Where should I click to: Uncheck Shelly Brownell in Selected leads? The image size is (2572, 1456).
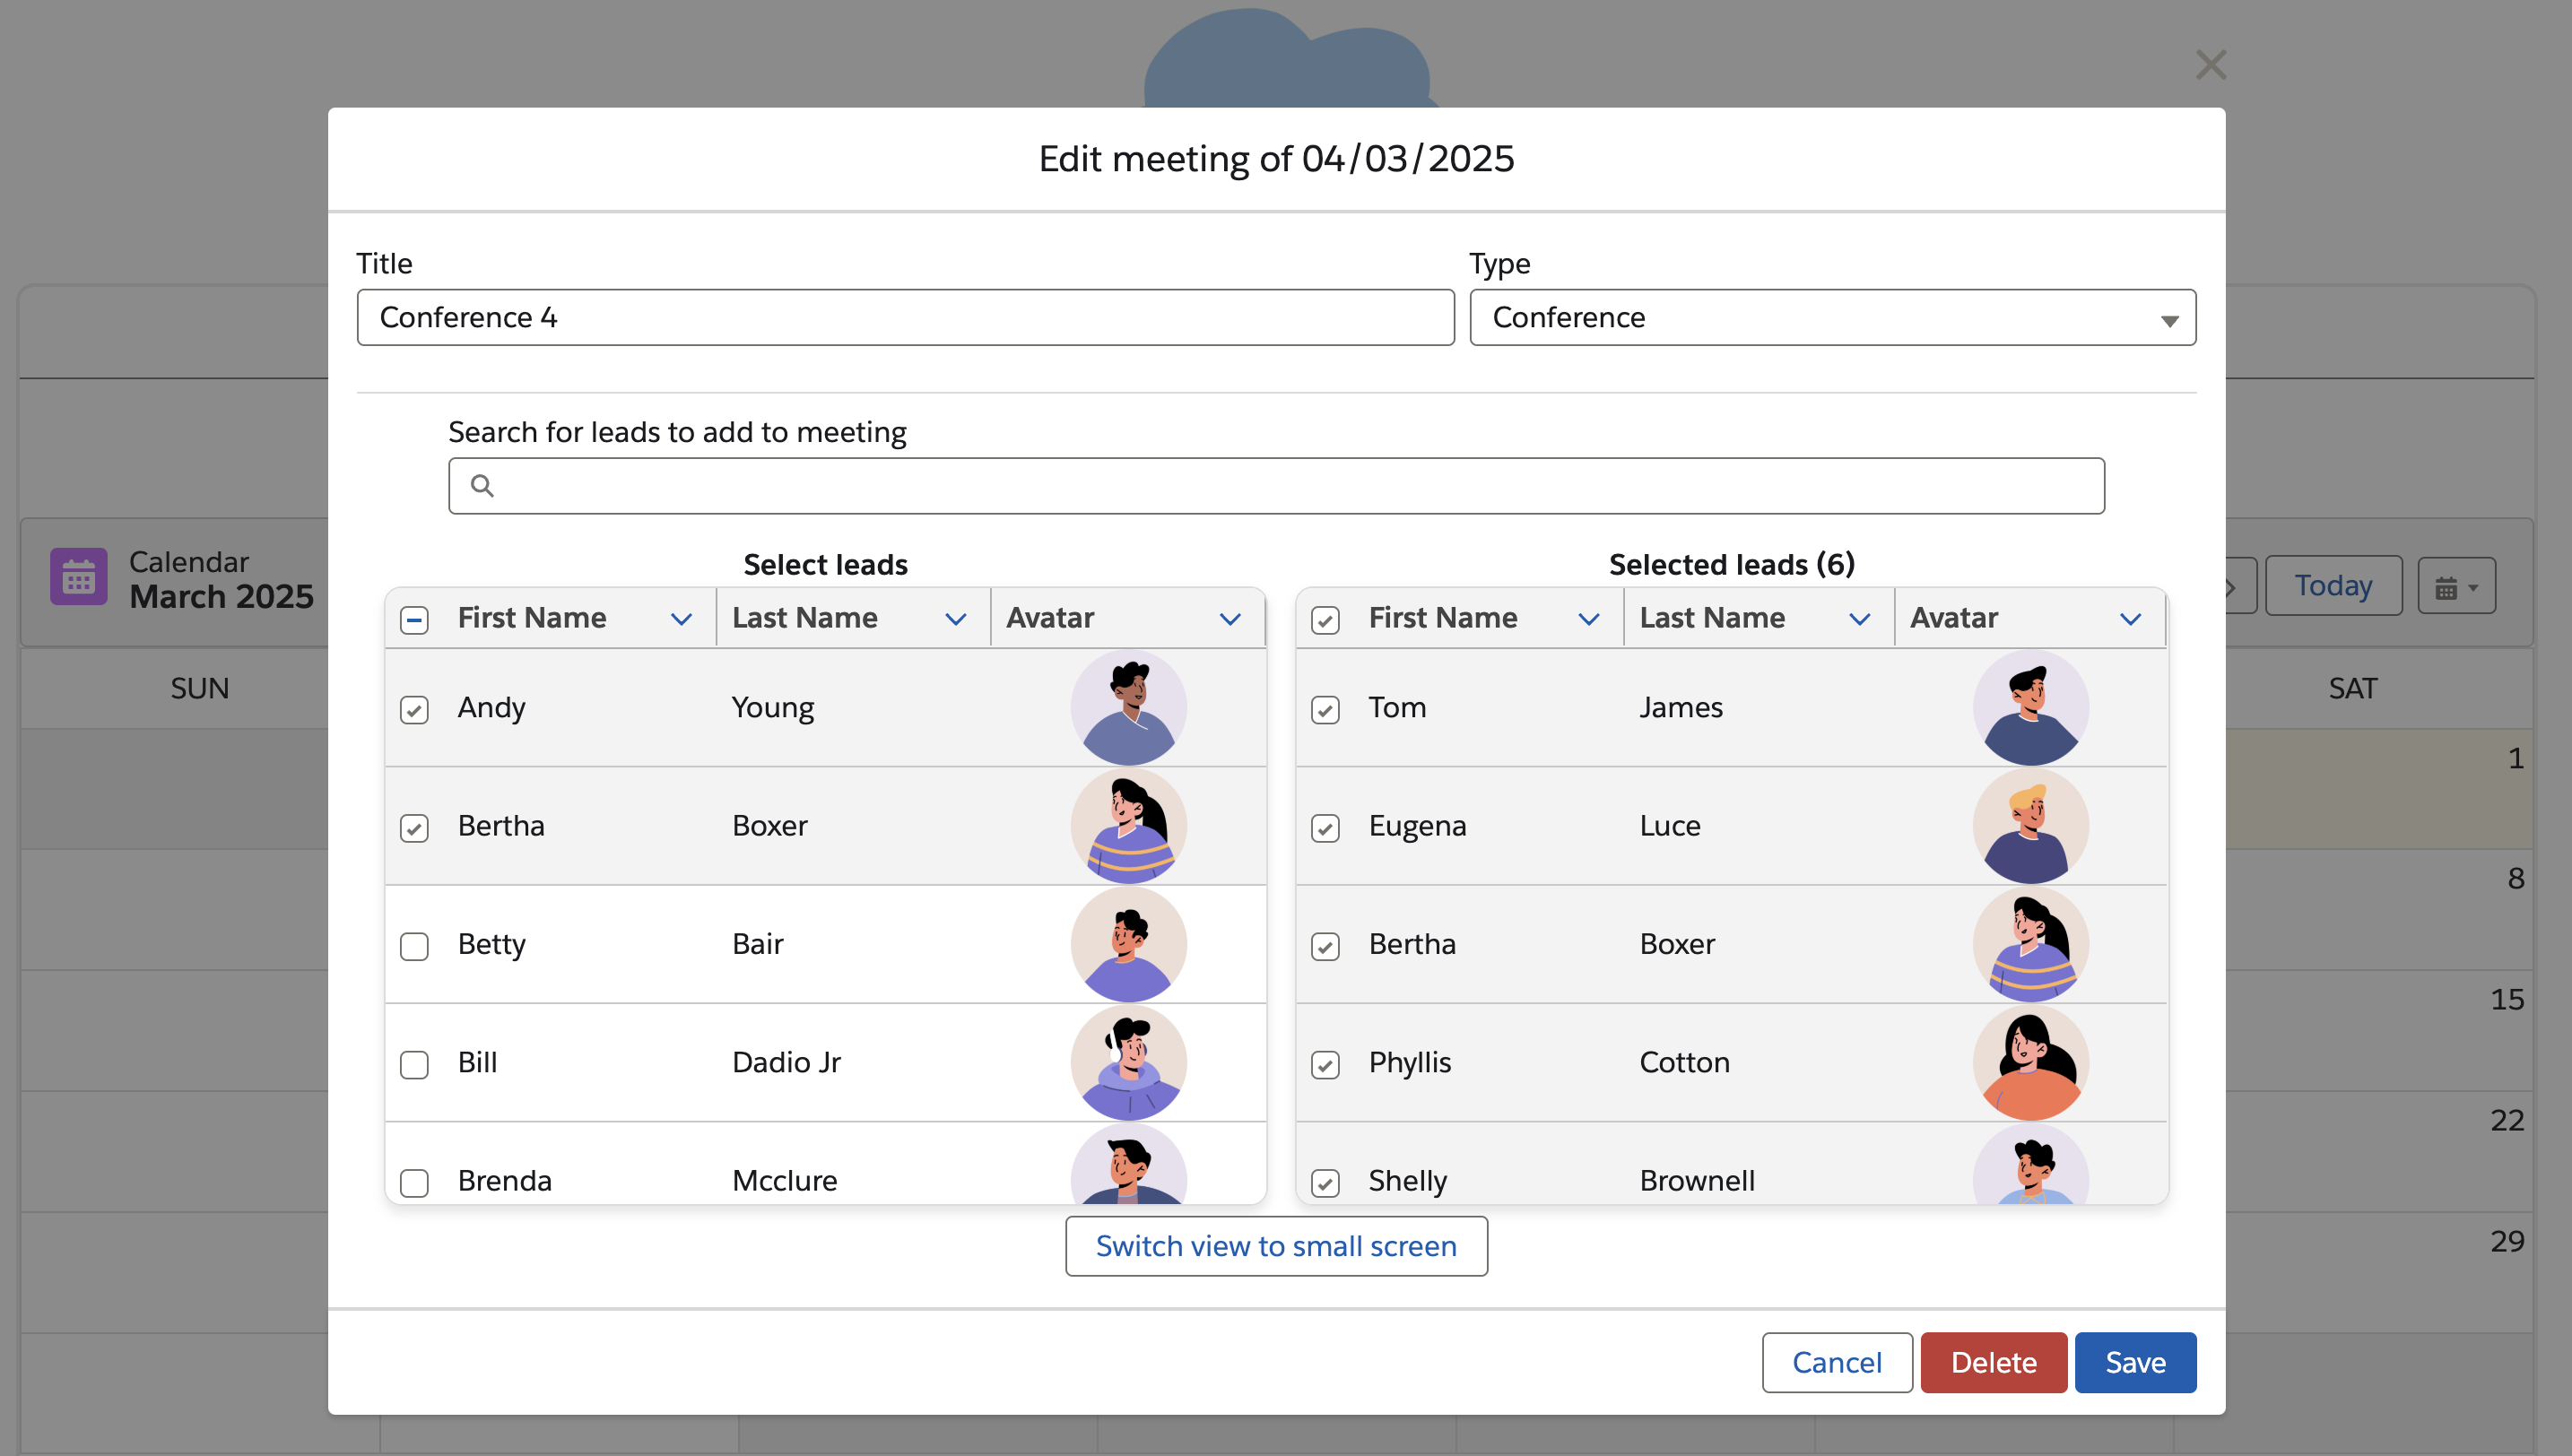pos(1325,1182)
